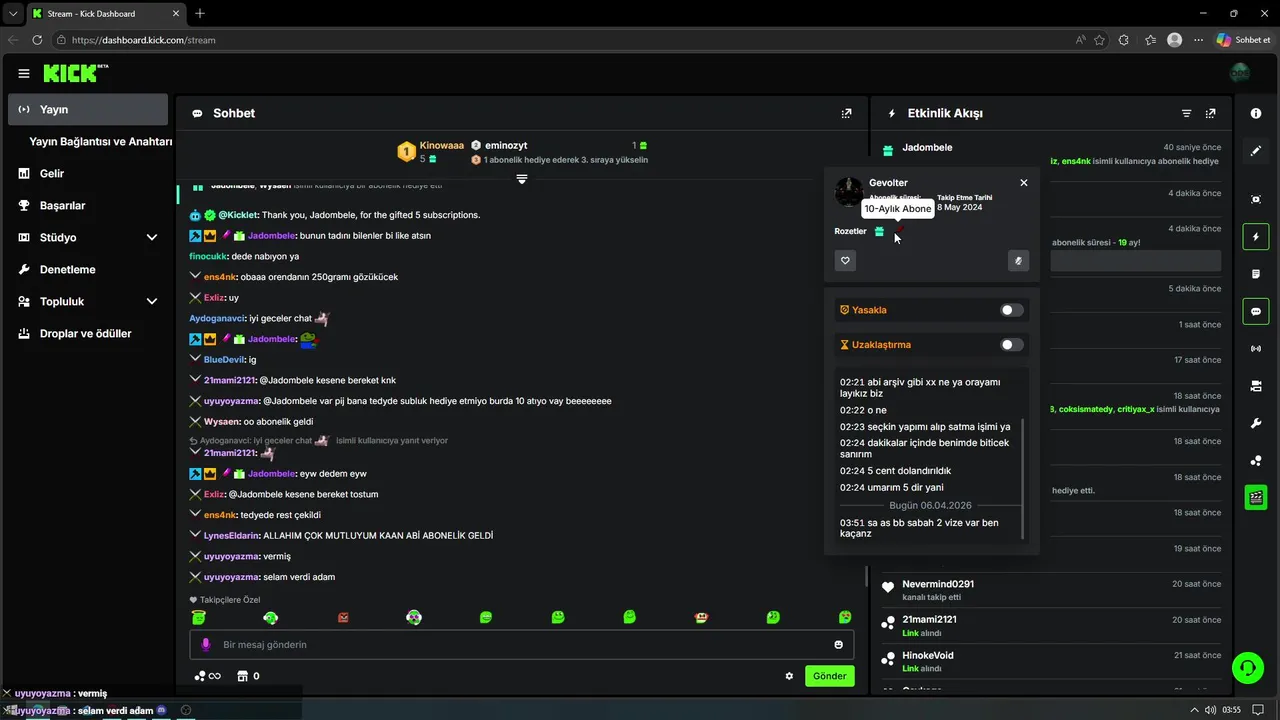Viewport: 1280px width, 720px height.
Task: Click username Jadombele in Etkinlik Akışı
Action: [927, 147]
